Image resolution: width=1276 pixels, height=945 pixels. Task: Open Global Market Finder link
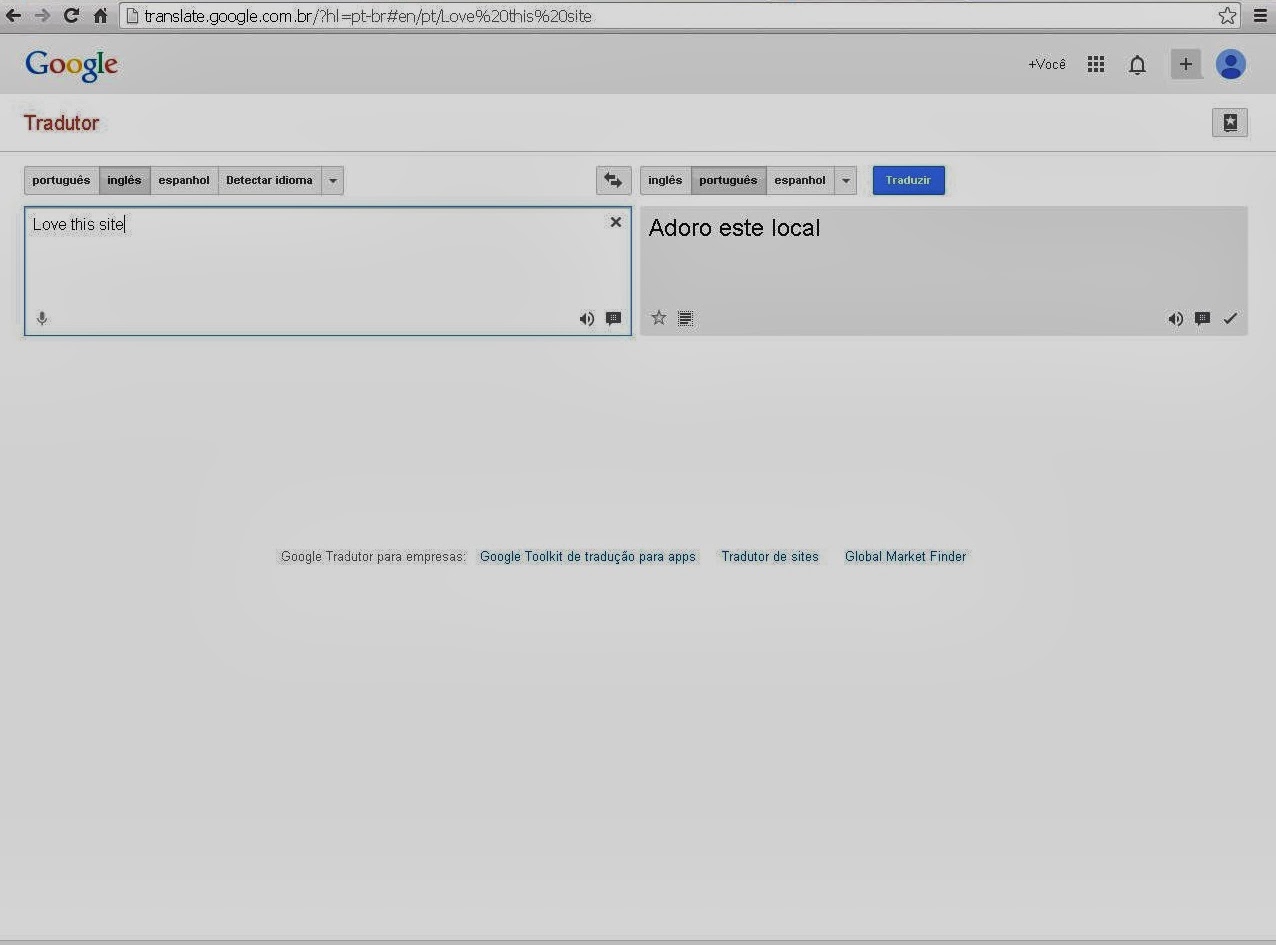(906, 556)
